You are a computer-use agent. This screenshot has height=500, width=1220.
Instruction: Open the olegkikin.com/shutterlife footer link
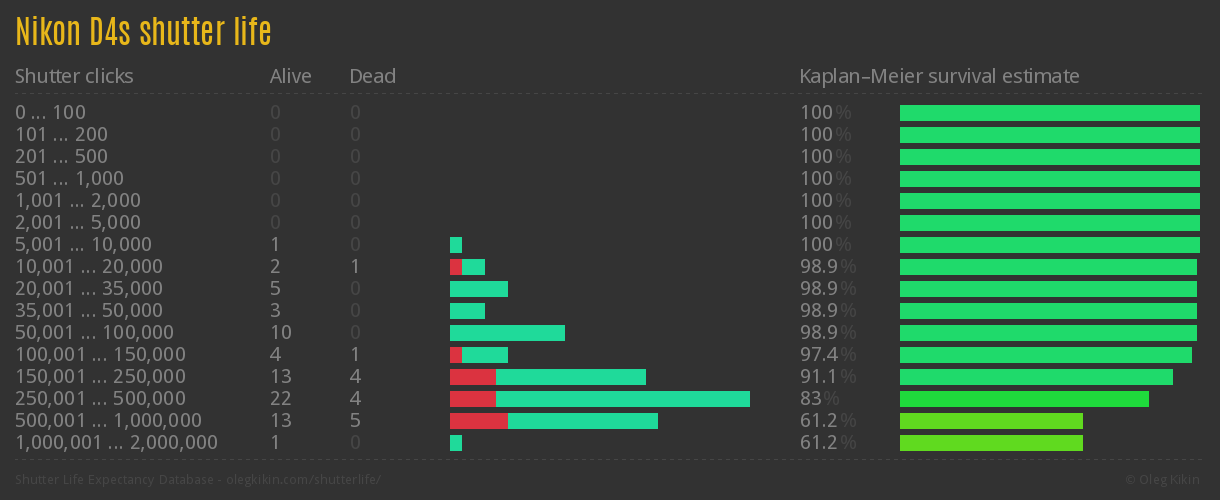[x=303, y=480]
